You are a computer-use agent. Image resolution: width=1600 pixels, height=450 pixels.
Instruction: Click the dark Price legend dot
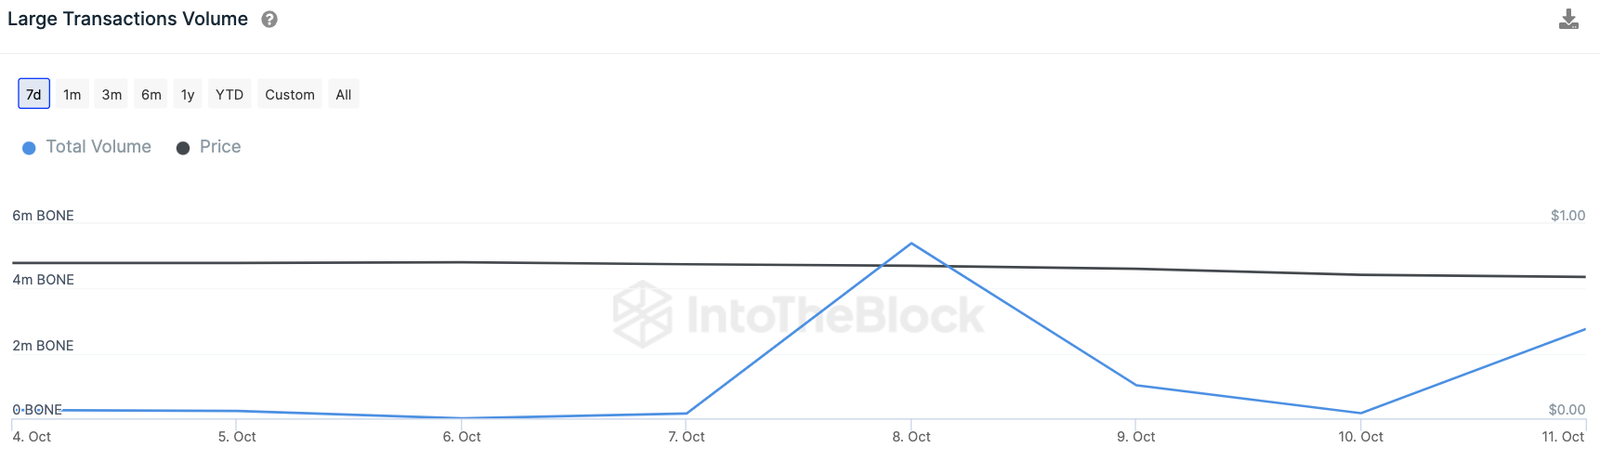183,148
